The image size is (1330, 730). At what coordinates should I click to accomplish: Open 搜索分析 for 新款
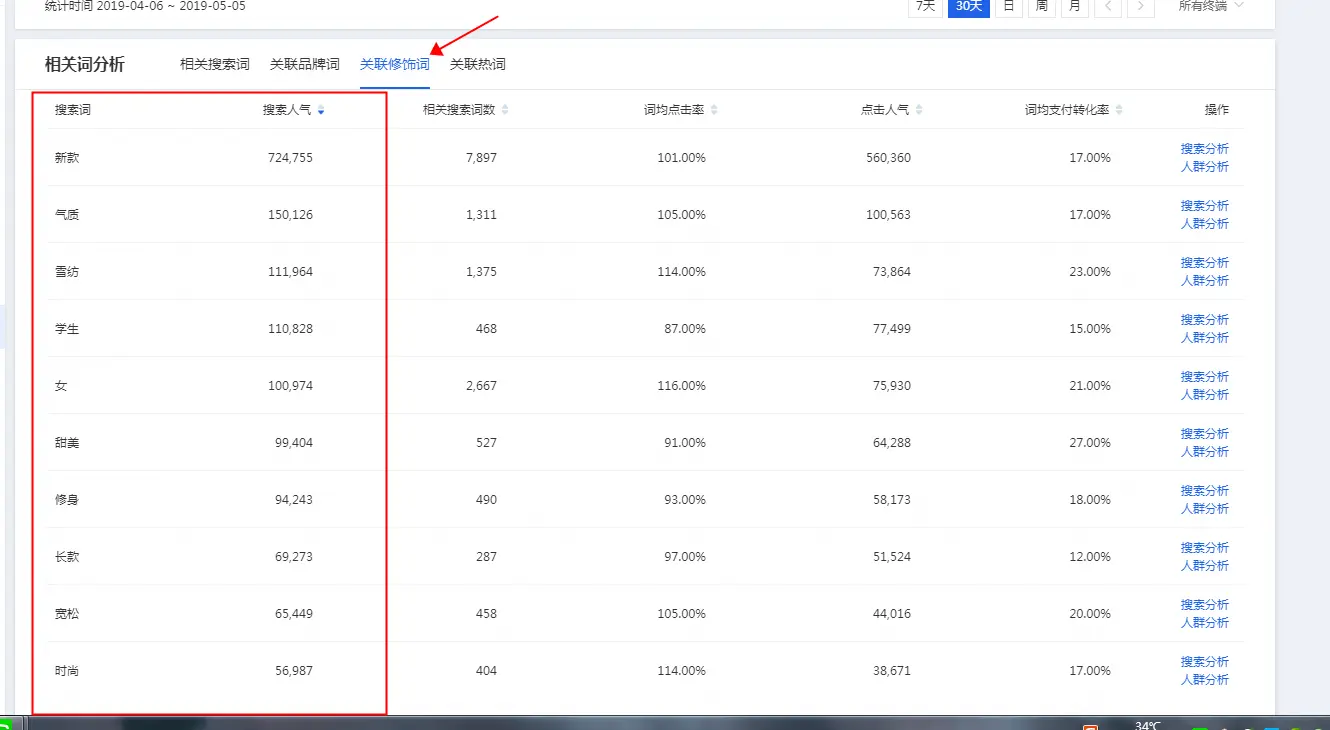(1205, 149)
